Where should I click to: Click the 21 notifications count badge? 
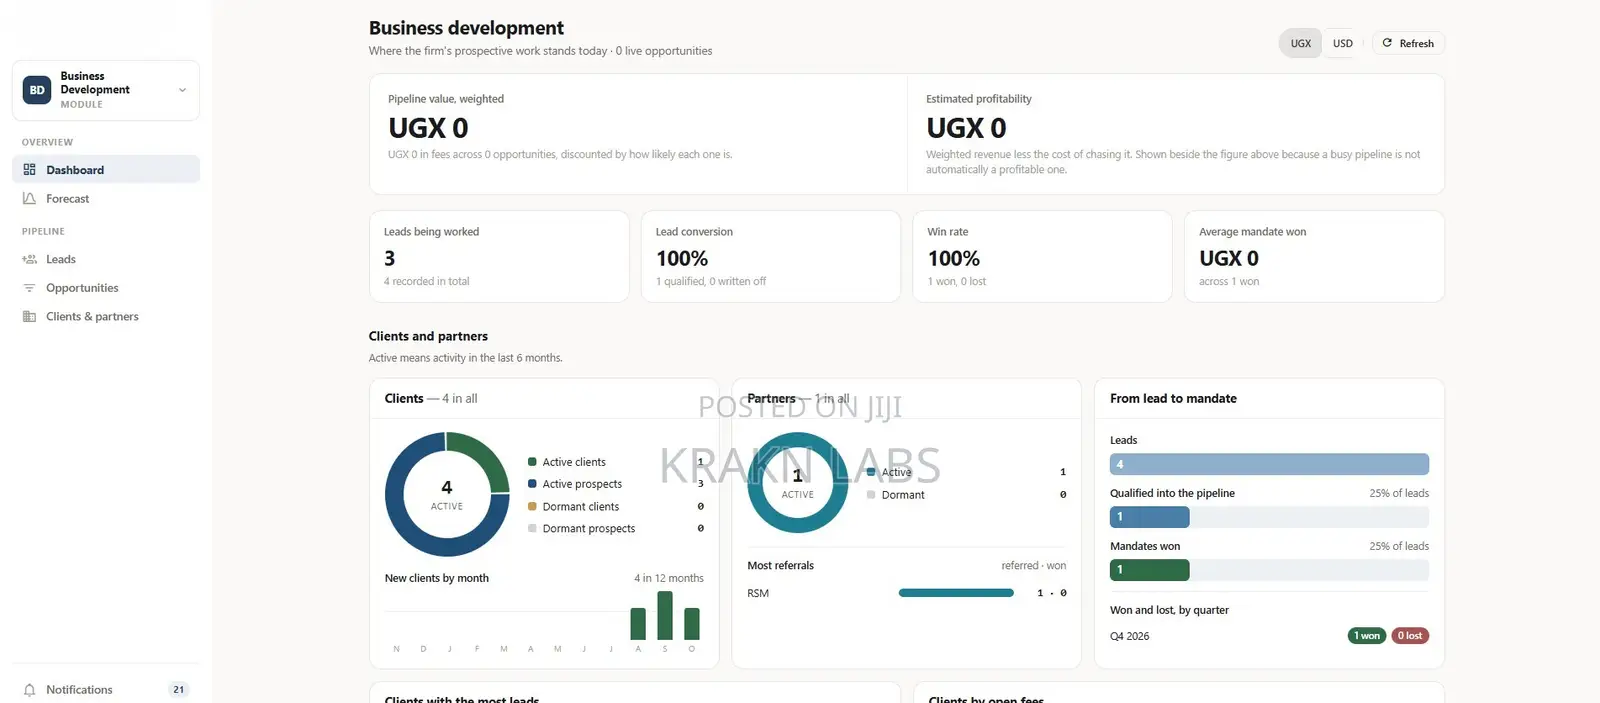[178, 690]
